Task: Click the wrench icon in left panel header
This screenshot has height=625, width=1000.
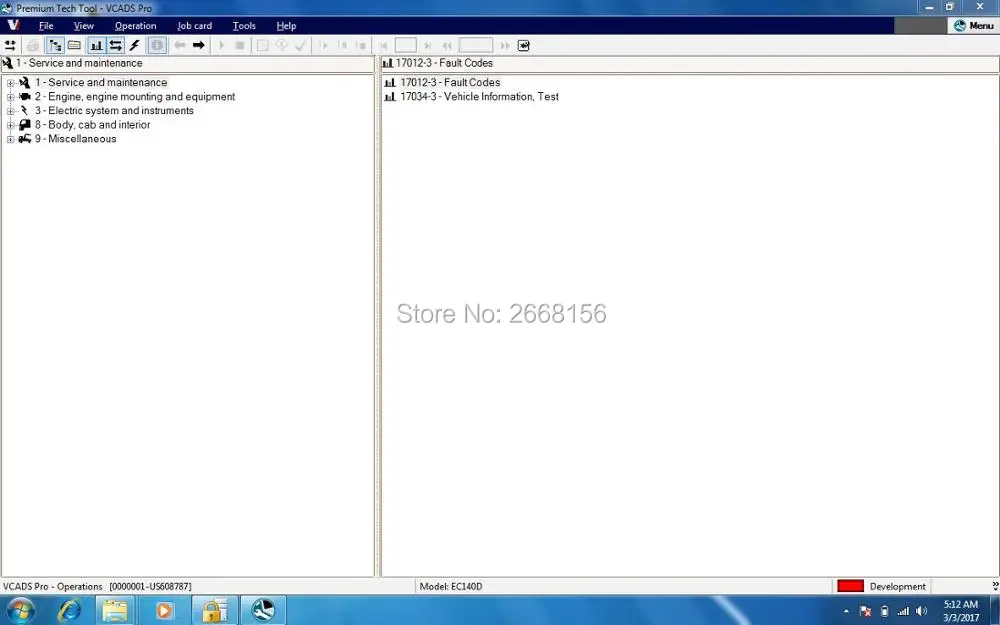Action: [x=7, y=63]
